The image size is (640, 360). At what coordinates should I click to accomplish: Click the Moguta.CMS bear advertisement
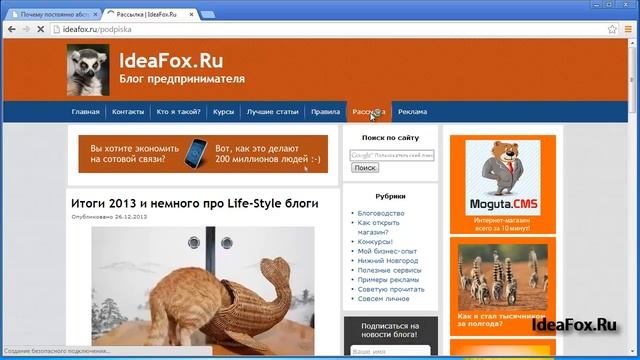[503, 184]
